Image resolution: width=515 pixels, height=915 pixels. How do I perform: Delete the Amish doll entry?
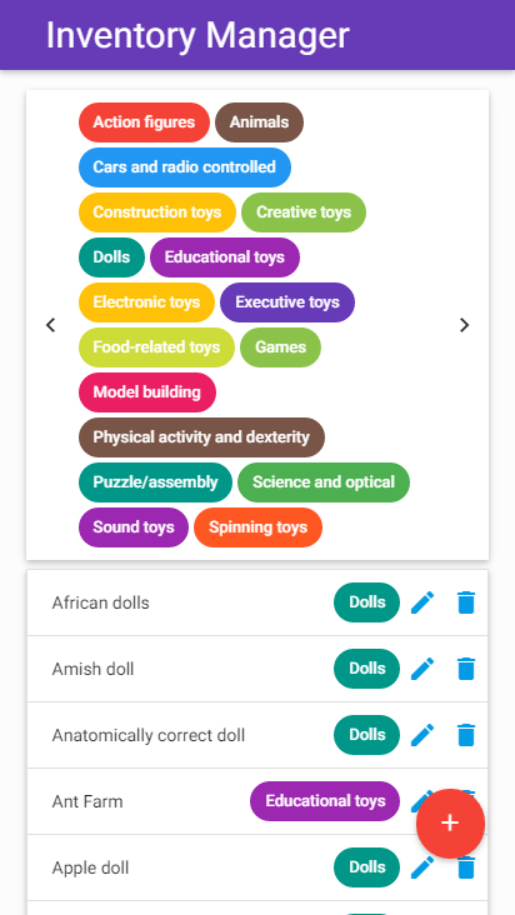(x=465, y=668)
